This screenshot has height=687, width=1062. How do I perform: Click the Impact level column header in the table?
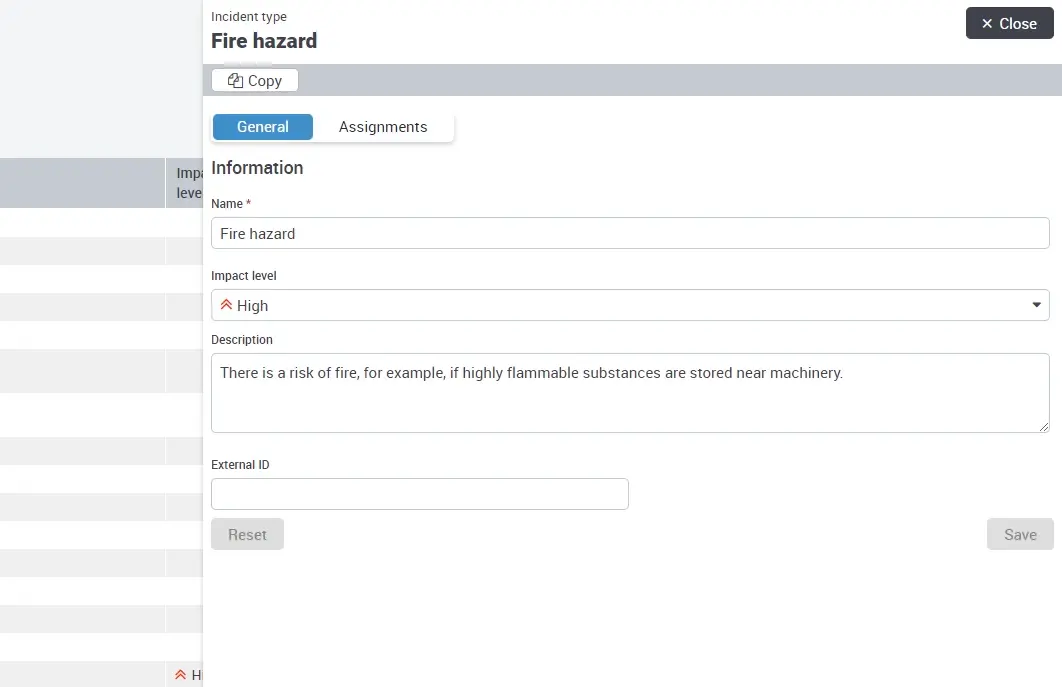(187, 182)
